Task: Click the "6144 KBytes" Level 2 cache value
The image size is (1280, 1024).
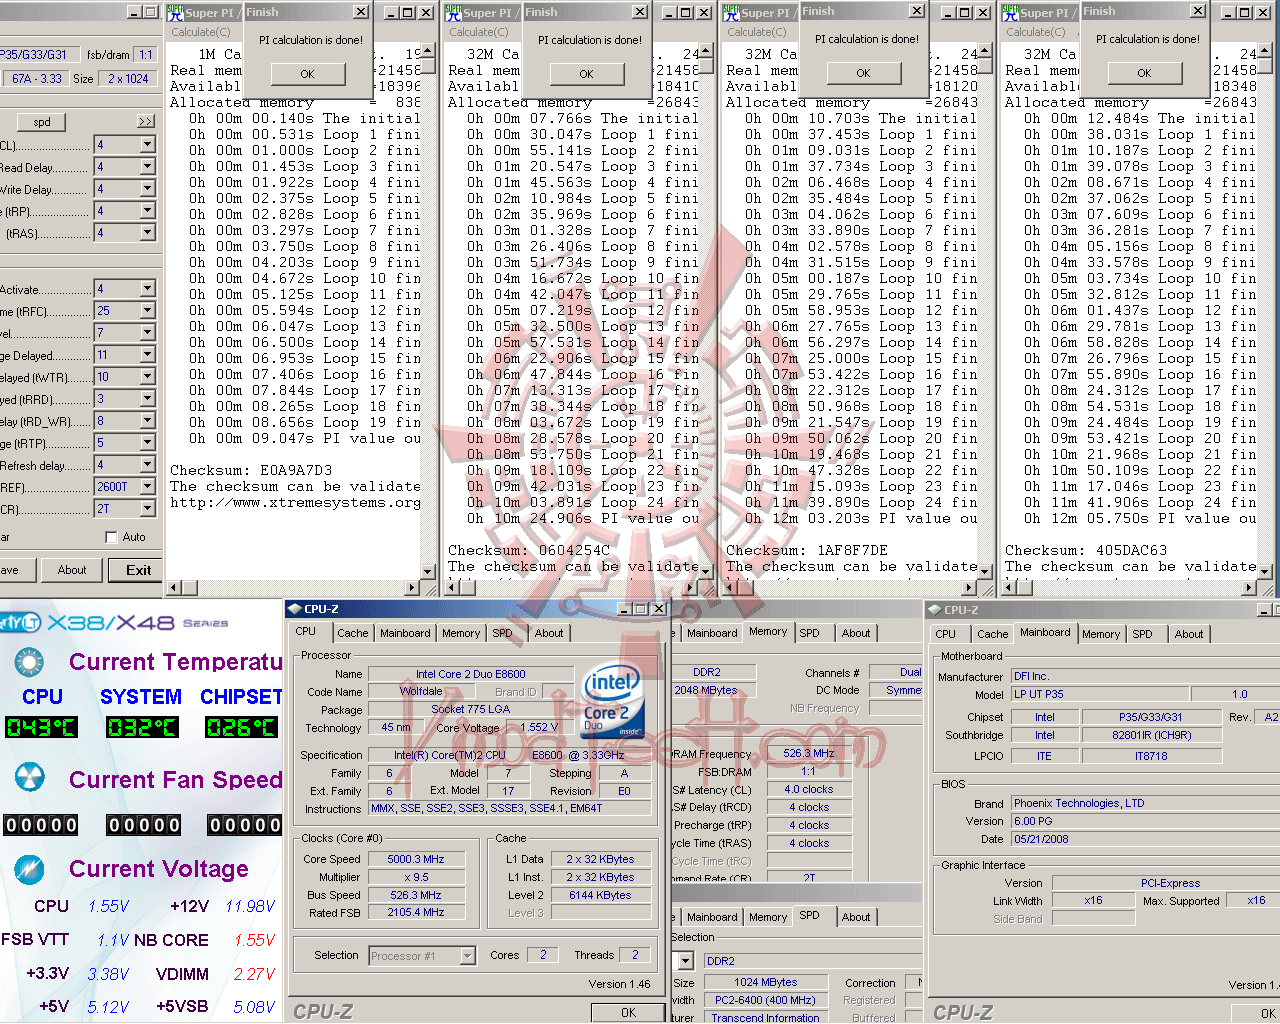Action: [600, 895]
